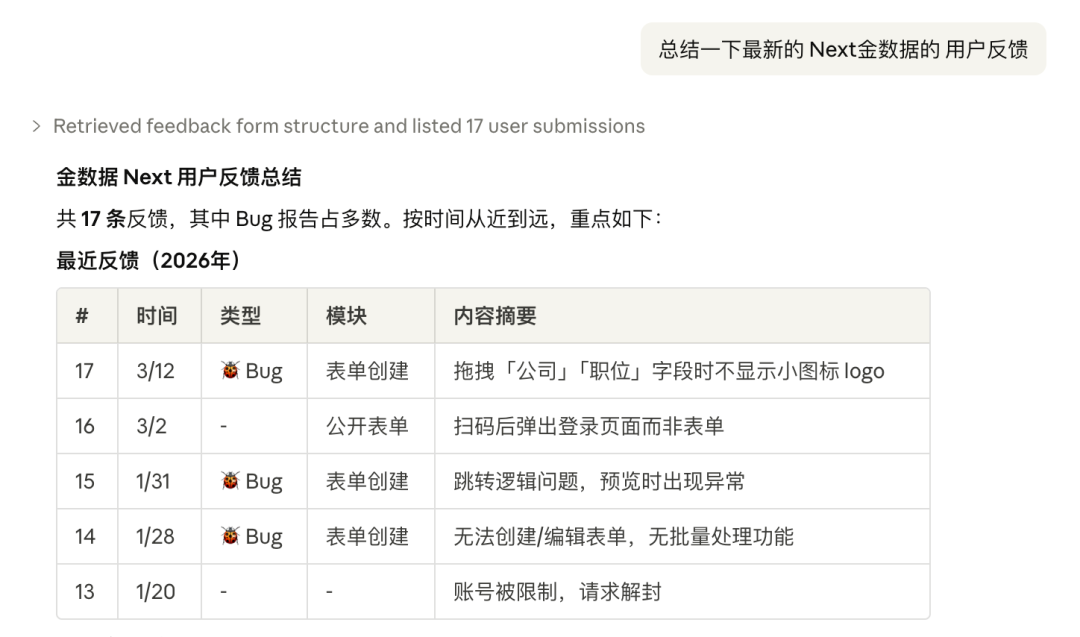
Task: Click the bug icon in row 17
Action: tap(231, 371)
